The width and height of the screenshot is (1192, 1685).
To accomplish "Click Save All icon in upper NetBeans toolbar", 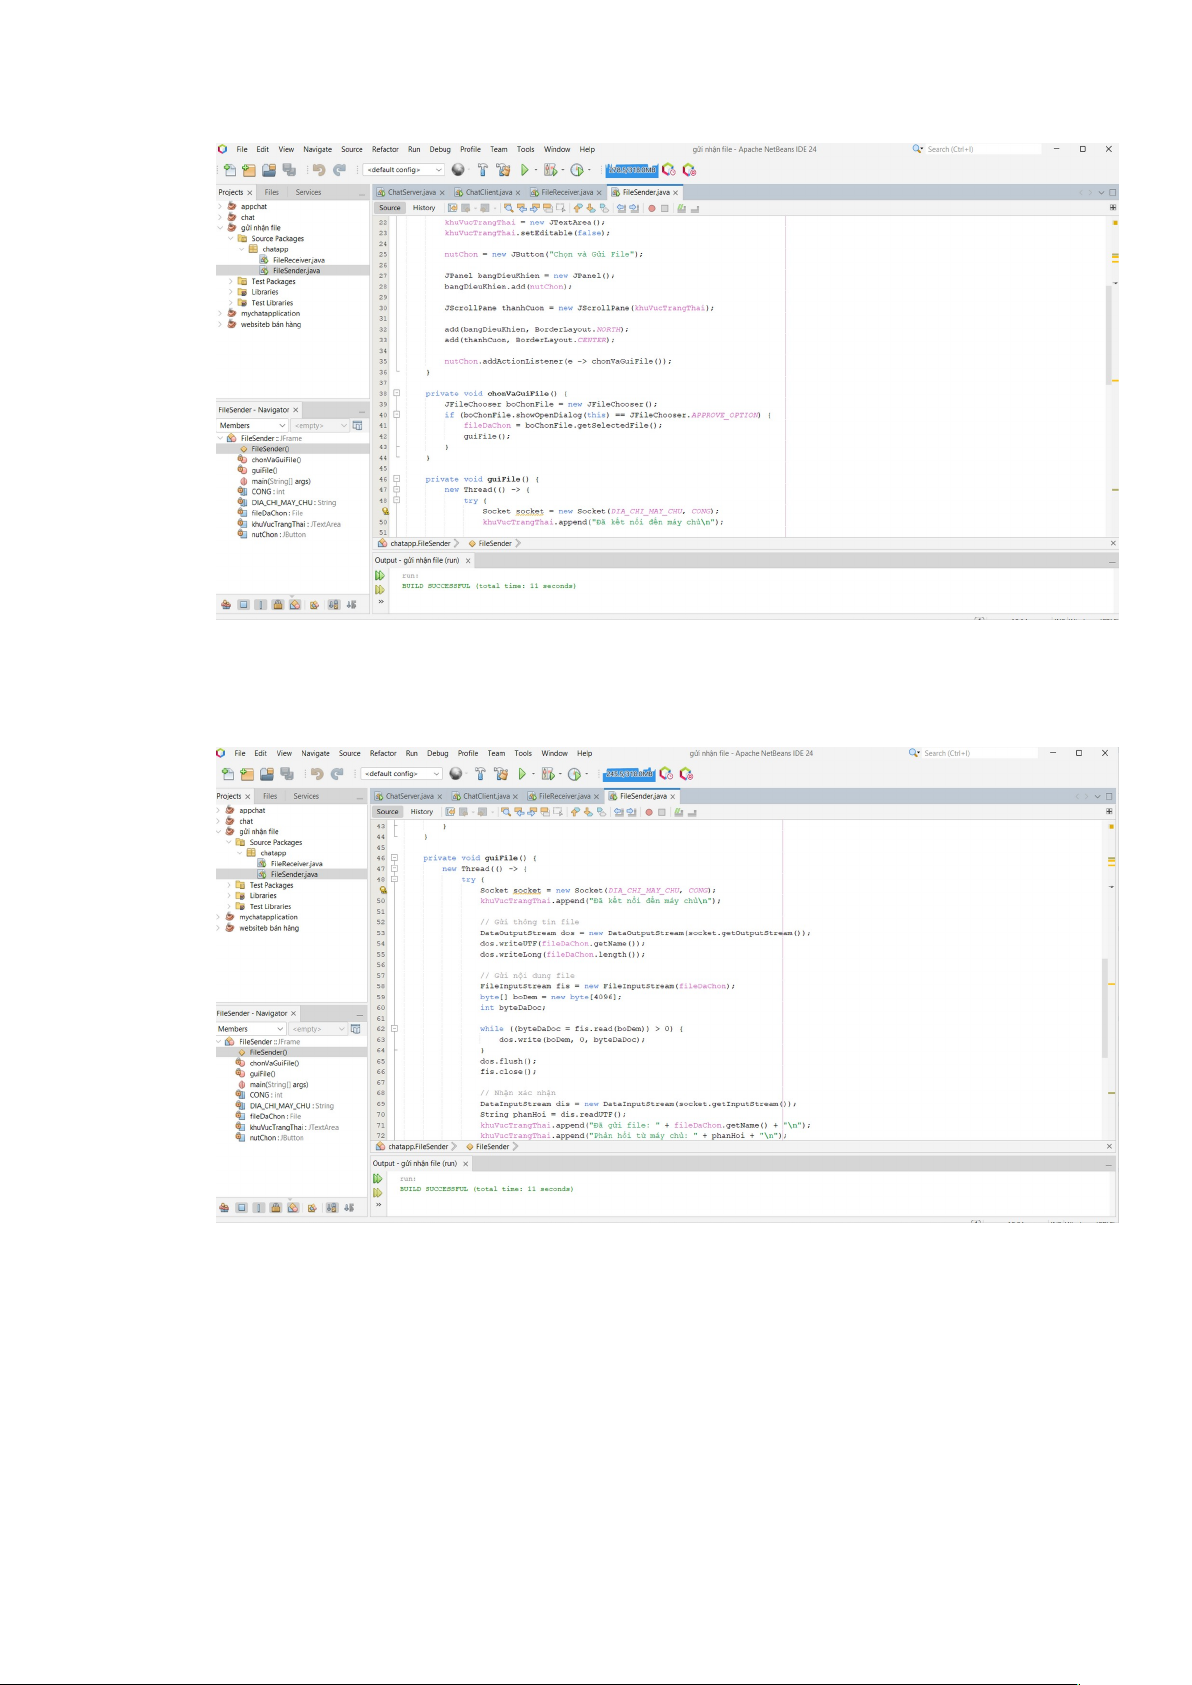I will pos(289,170).
